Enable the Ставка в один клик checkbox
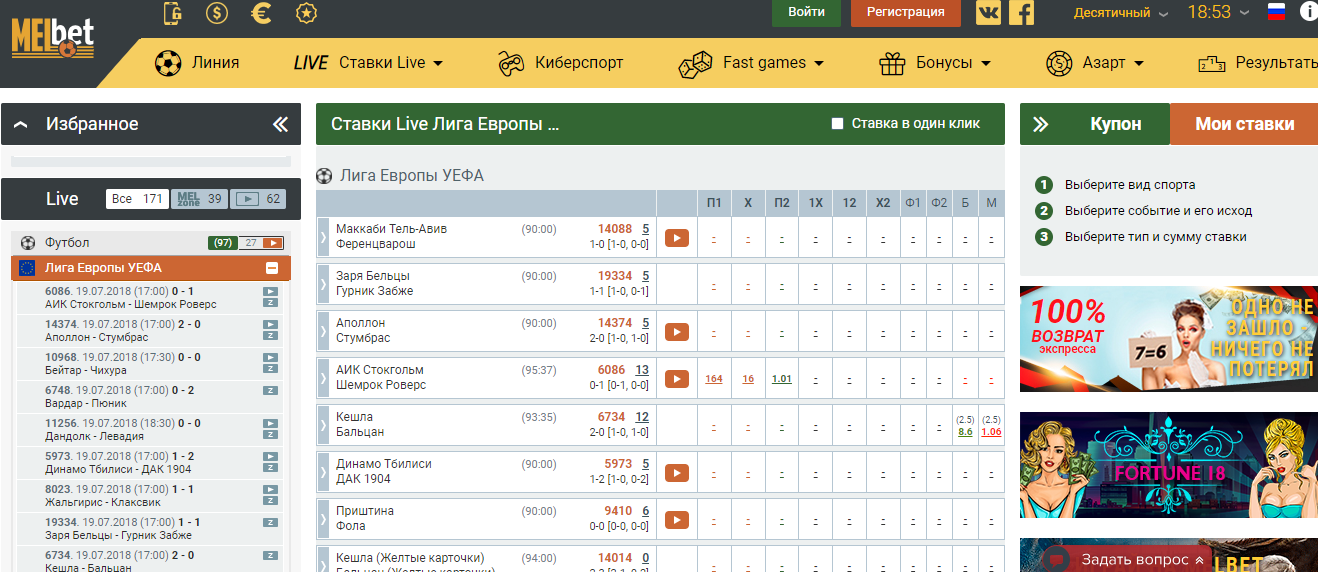1318x572 pixels. coord(838,124)
